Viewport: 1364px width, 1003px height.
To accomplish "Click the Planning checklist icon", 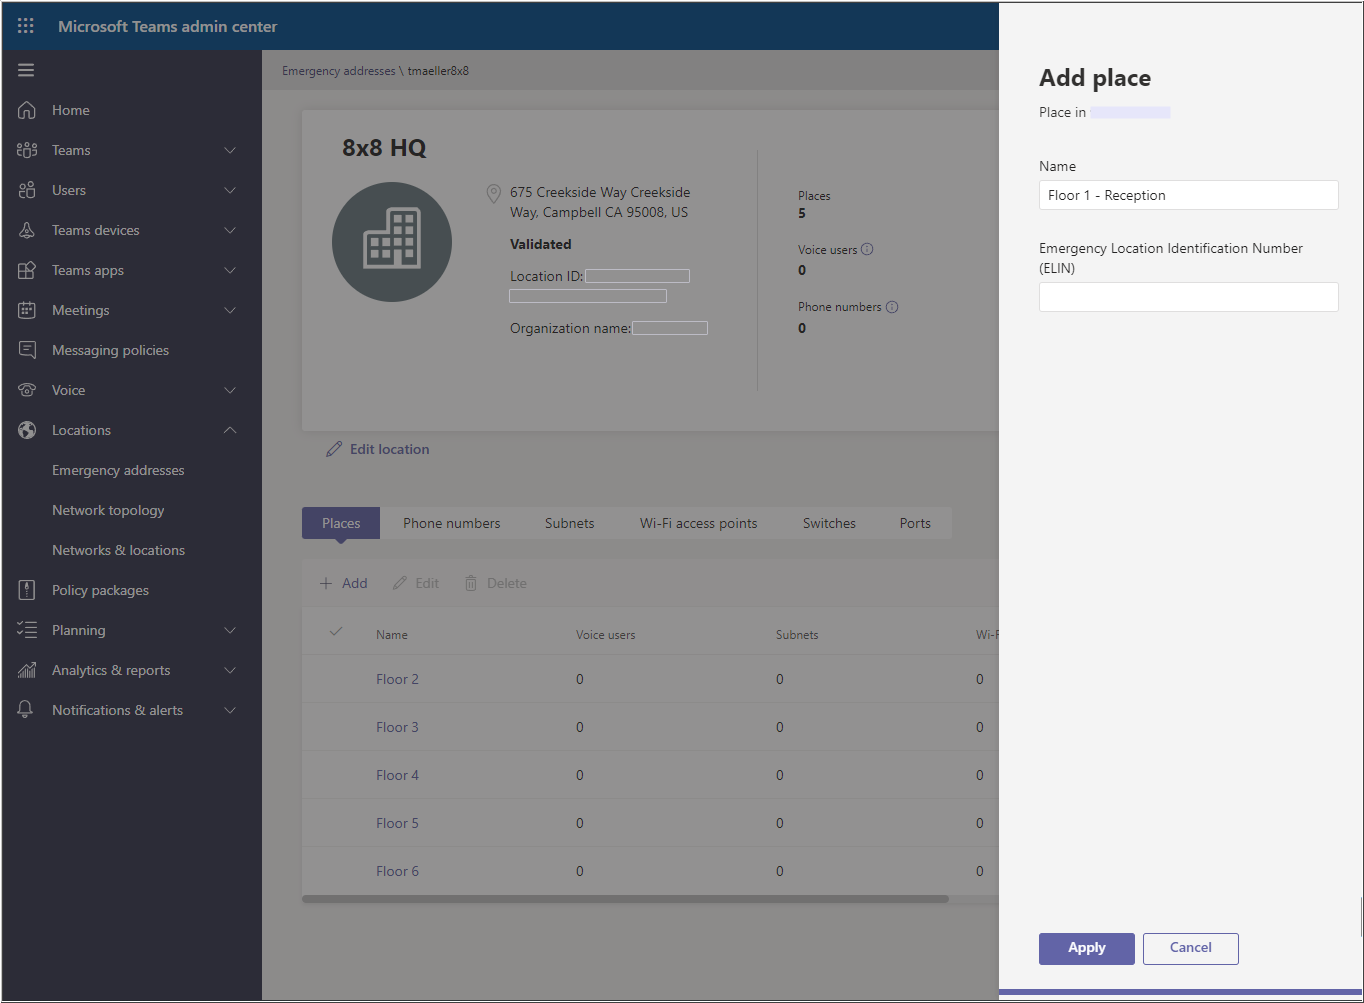I will [x=27, y=630].
